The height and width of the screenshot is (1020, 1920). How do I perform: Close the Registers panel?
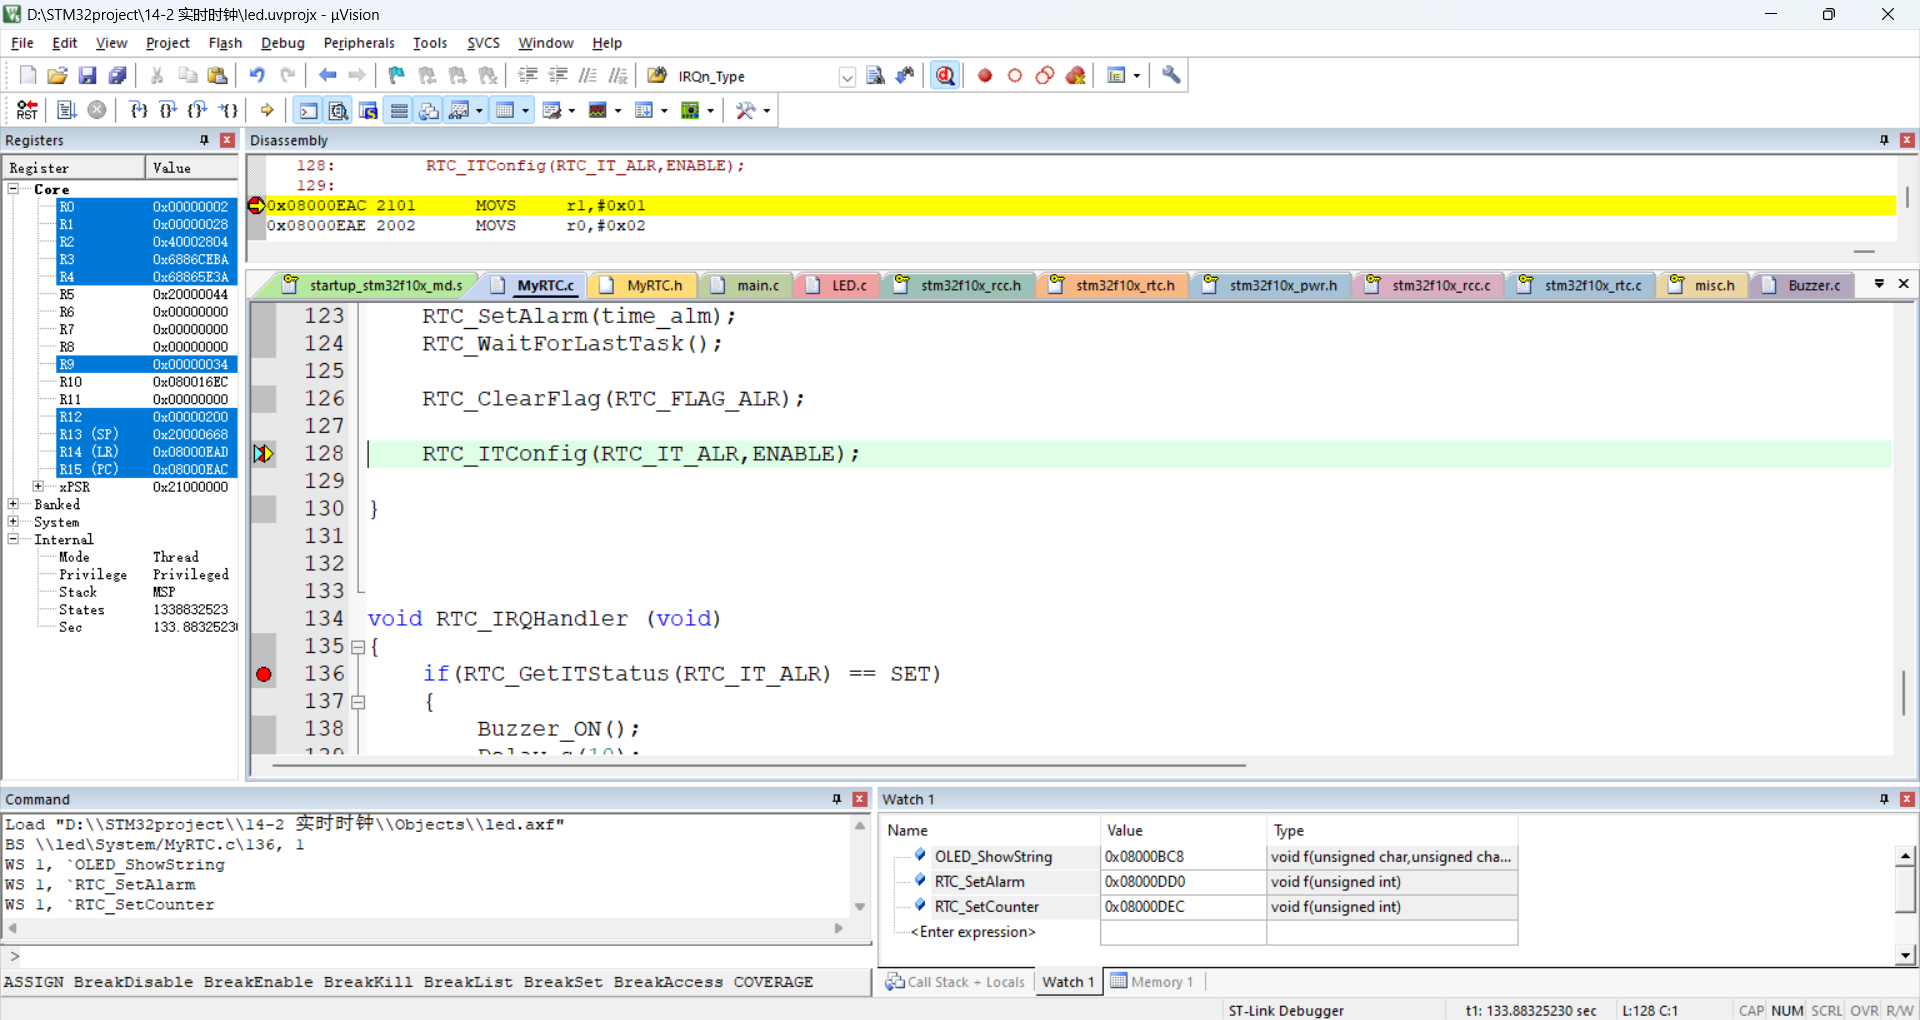click(x=227, y=140)
